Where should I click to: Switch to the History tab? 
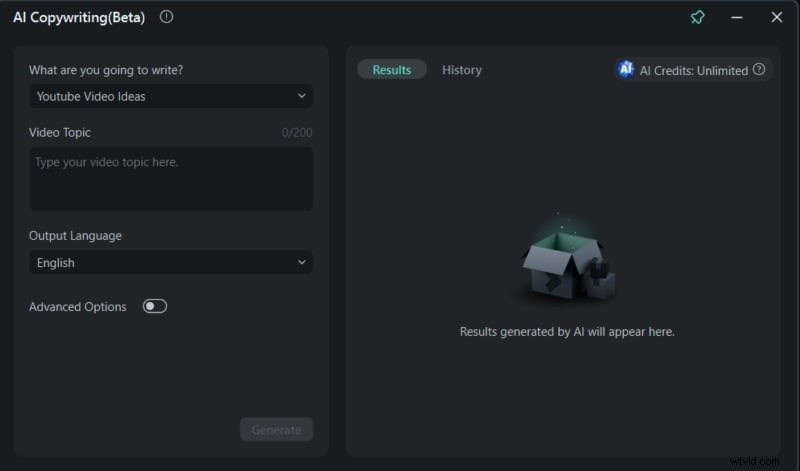point(462,70)
